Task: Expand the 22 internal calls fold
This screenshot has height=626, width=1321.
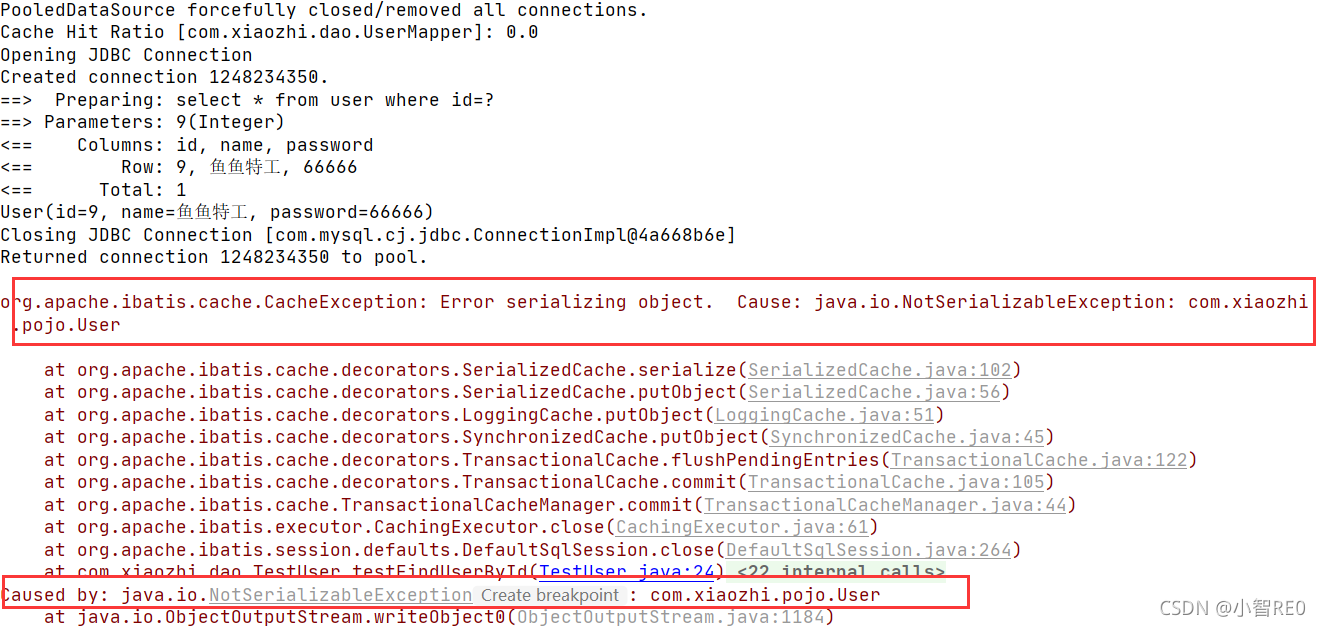Action: [841, 572]
